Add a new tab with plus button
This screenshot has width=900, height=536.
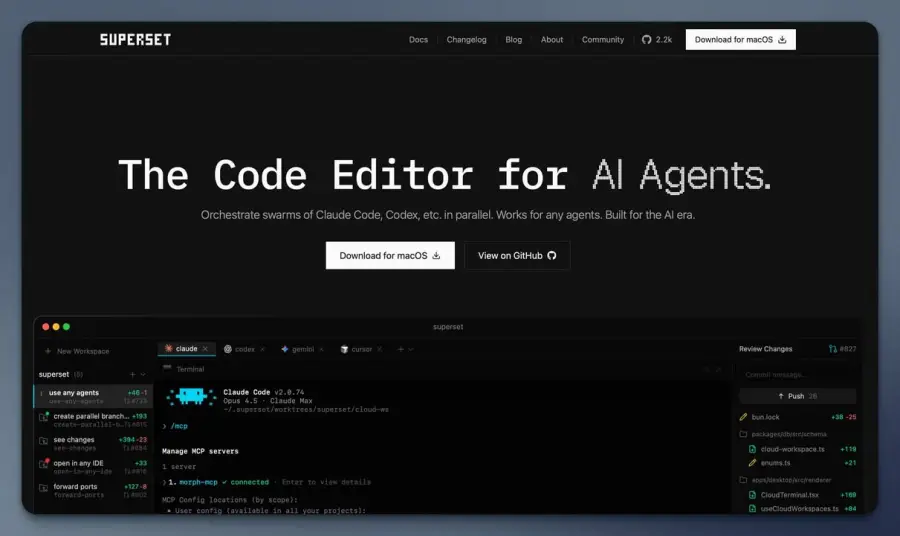pyautogui.click(x=401, y=349)
